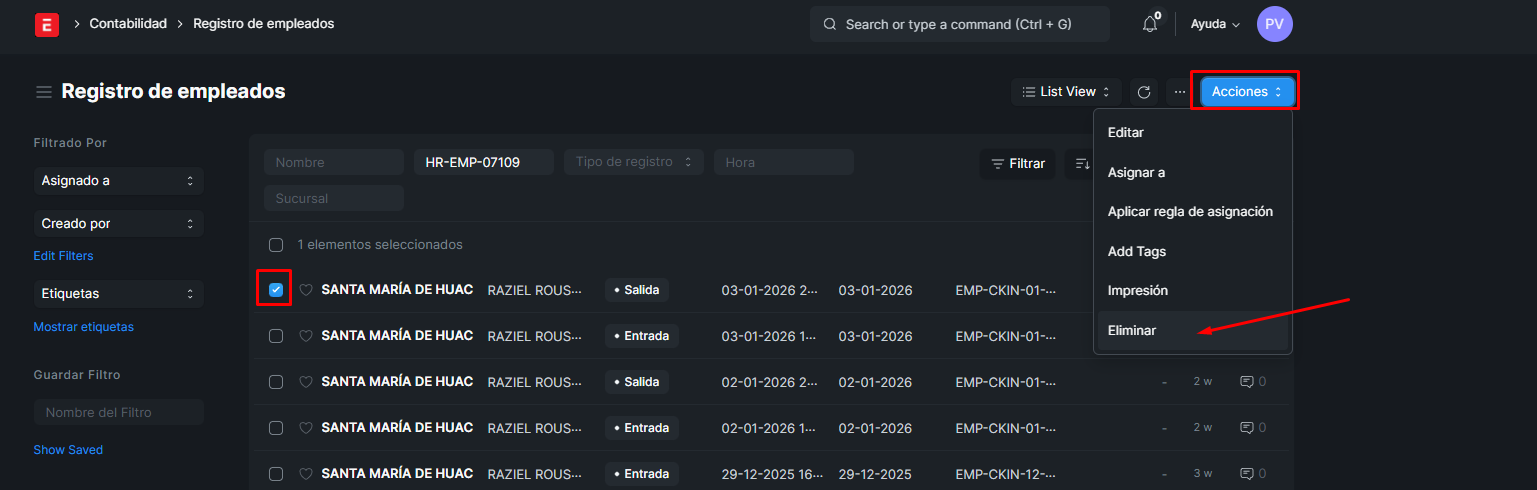The width and height of the screenshot is (1537, 490).
Task: Select Eliminar from the Acciones menu
Action: click(x=1132, y=330)
